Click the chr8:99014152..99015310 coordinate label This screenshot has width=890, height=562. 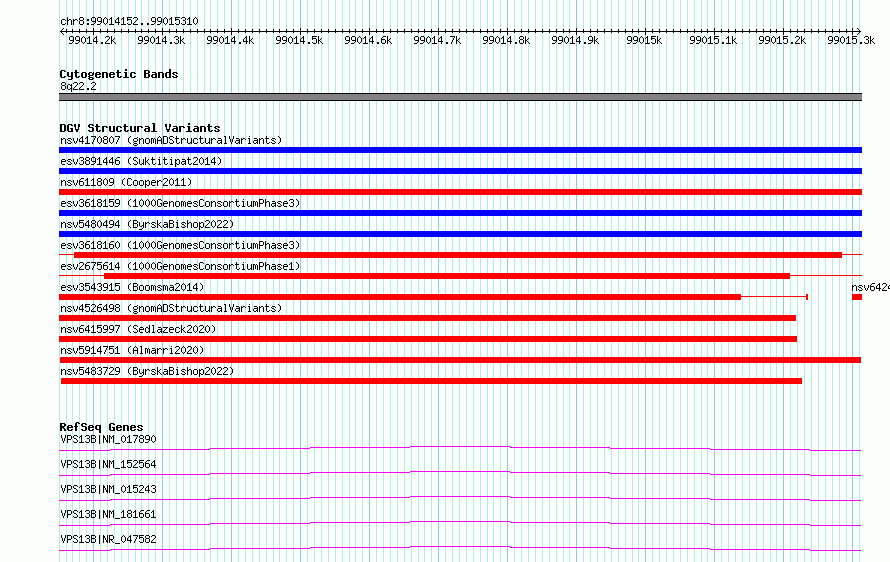(129, 22)
